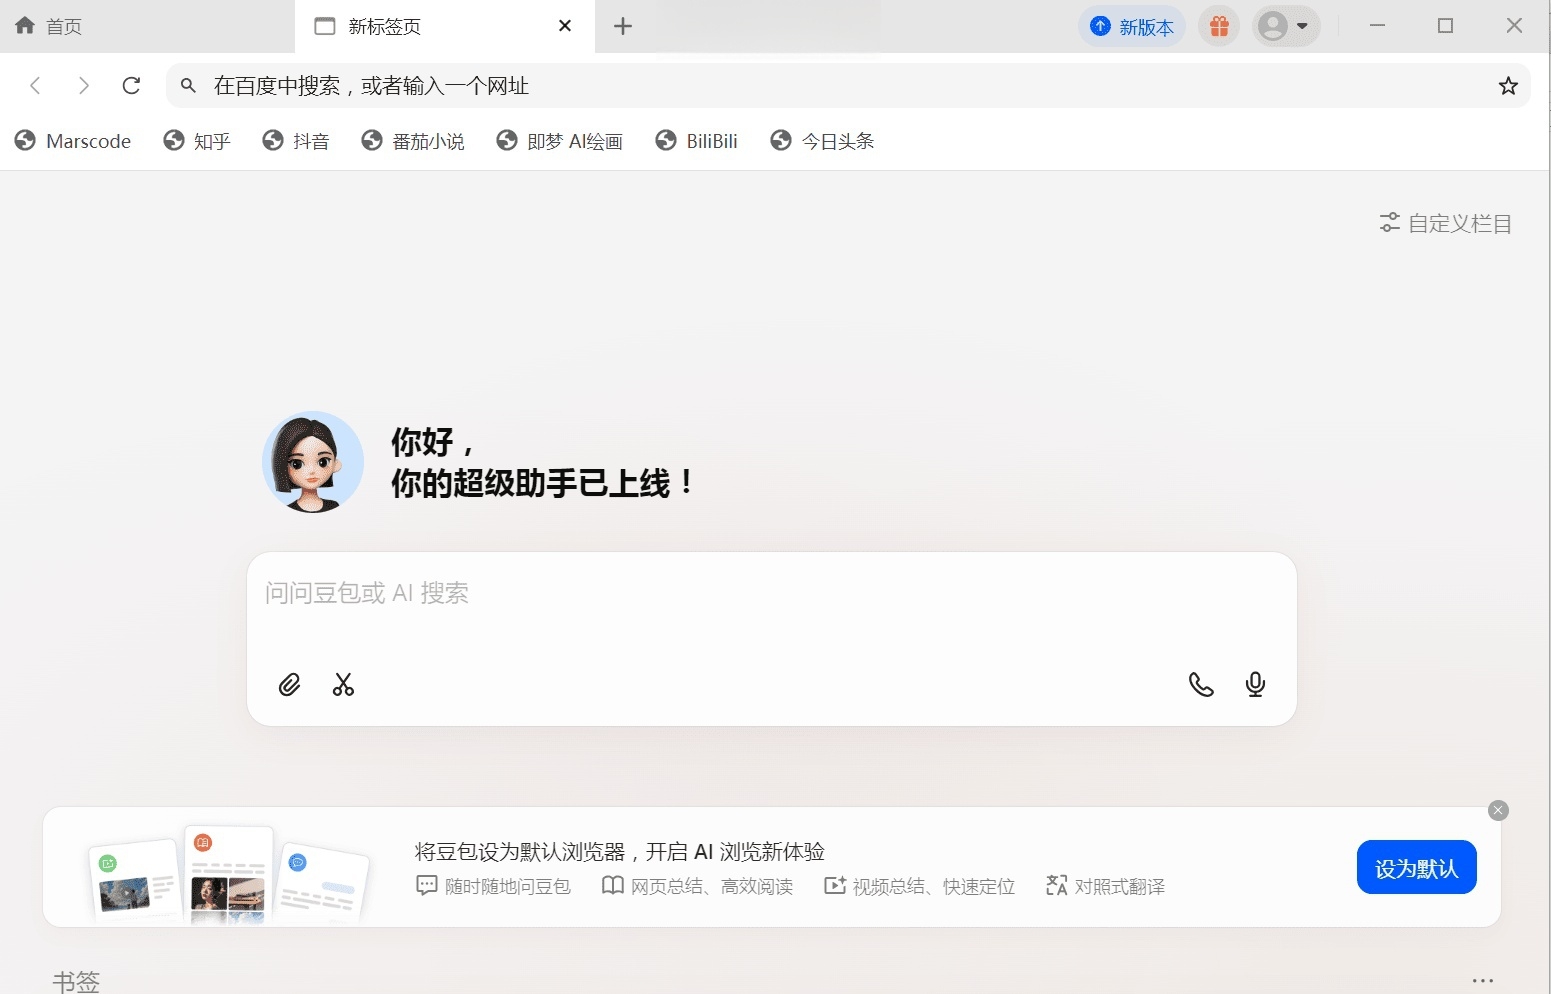The image size is (1551, 994).
Task: Open 自定义栏目 customization settings
Action: [x=1446, y=223]
